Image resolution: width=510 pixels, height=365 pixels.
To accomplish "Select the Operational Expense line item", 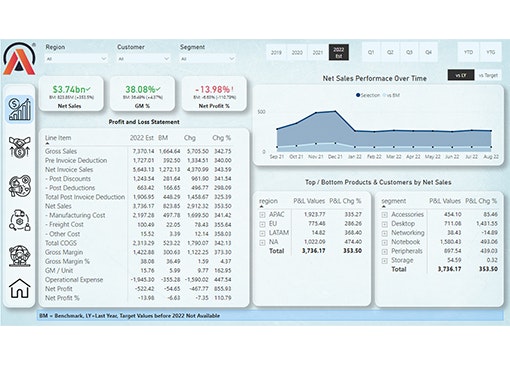I will (74, 280).
